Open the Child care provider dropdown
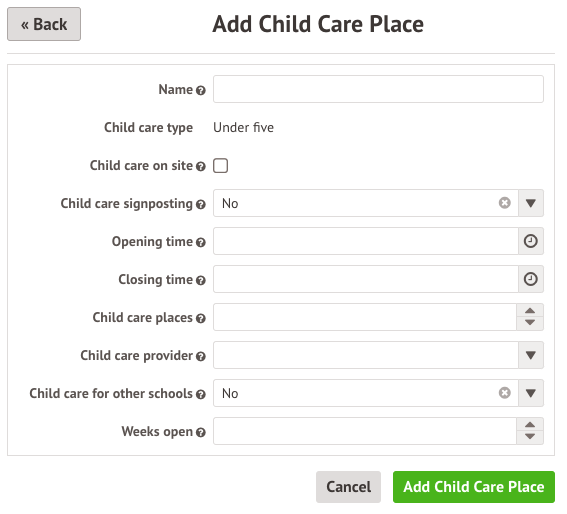567x514 pixels. coord(530,355)
